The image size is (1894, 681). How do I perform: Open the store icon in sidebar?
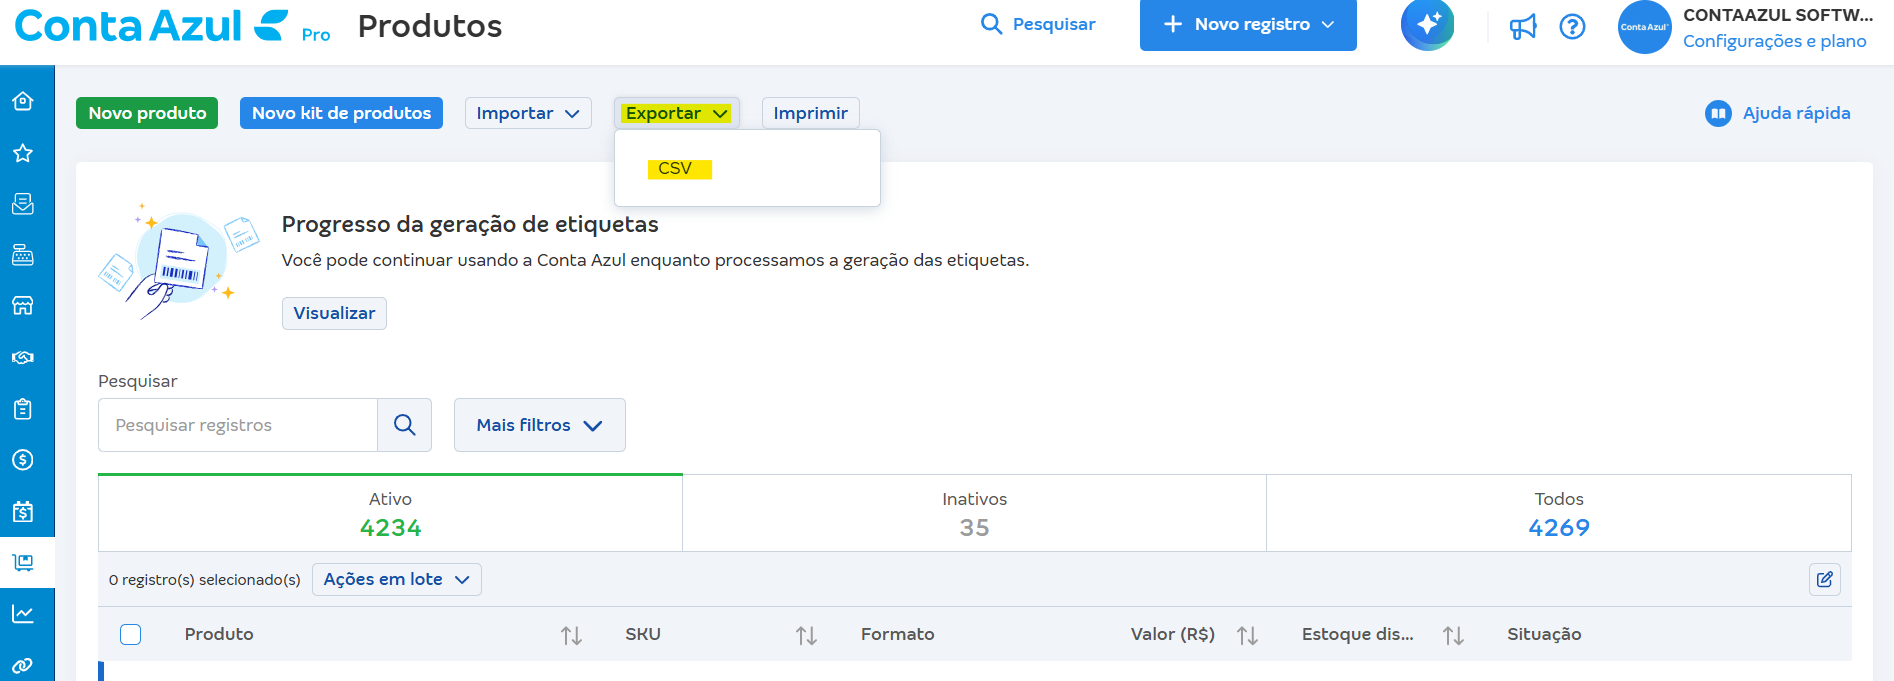click(x=23, y=306)
